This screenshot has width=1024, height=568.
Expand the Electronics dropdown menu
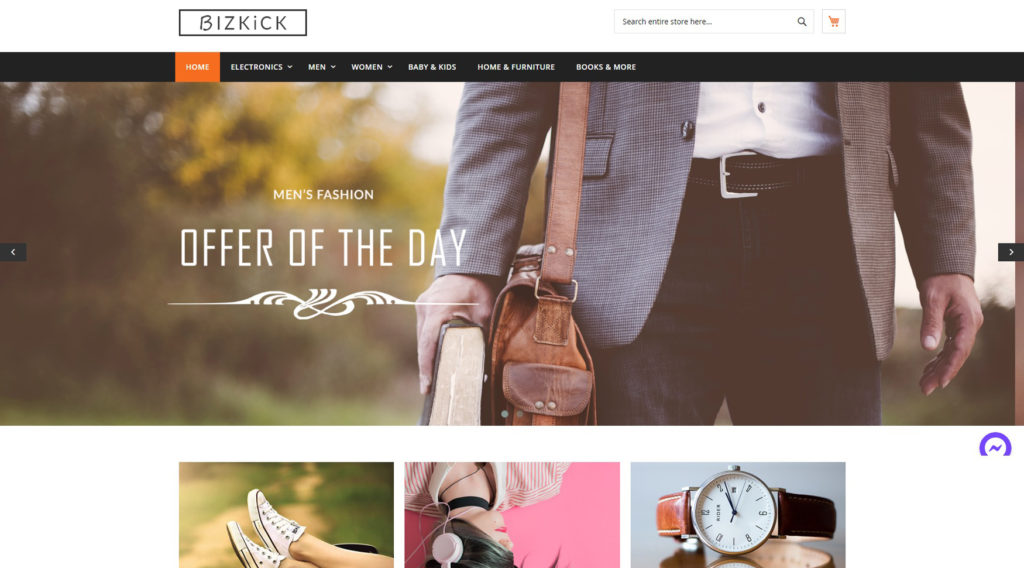point(261,67)
